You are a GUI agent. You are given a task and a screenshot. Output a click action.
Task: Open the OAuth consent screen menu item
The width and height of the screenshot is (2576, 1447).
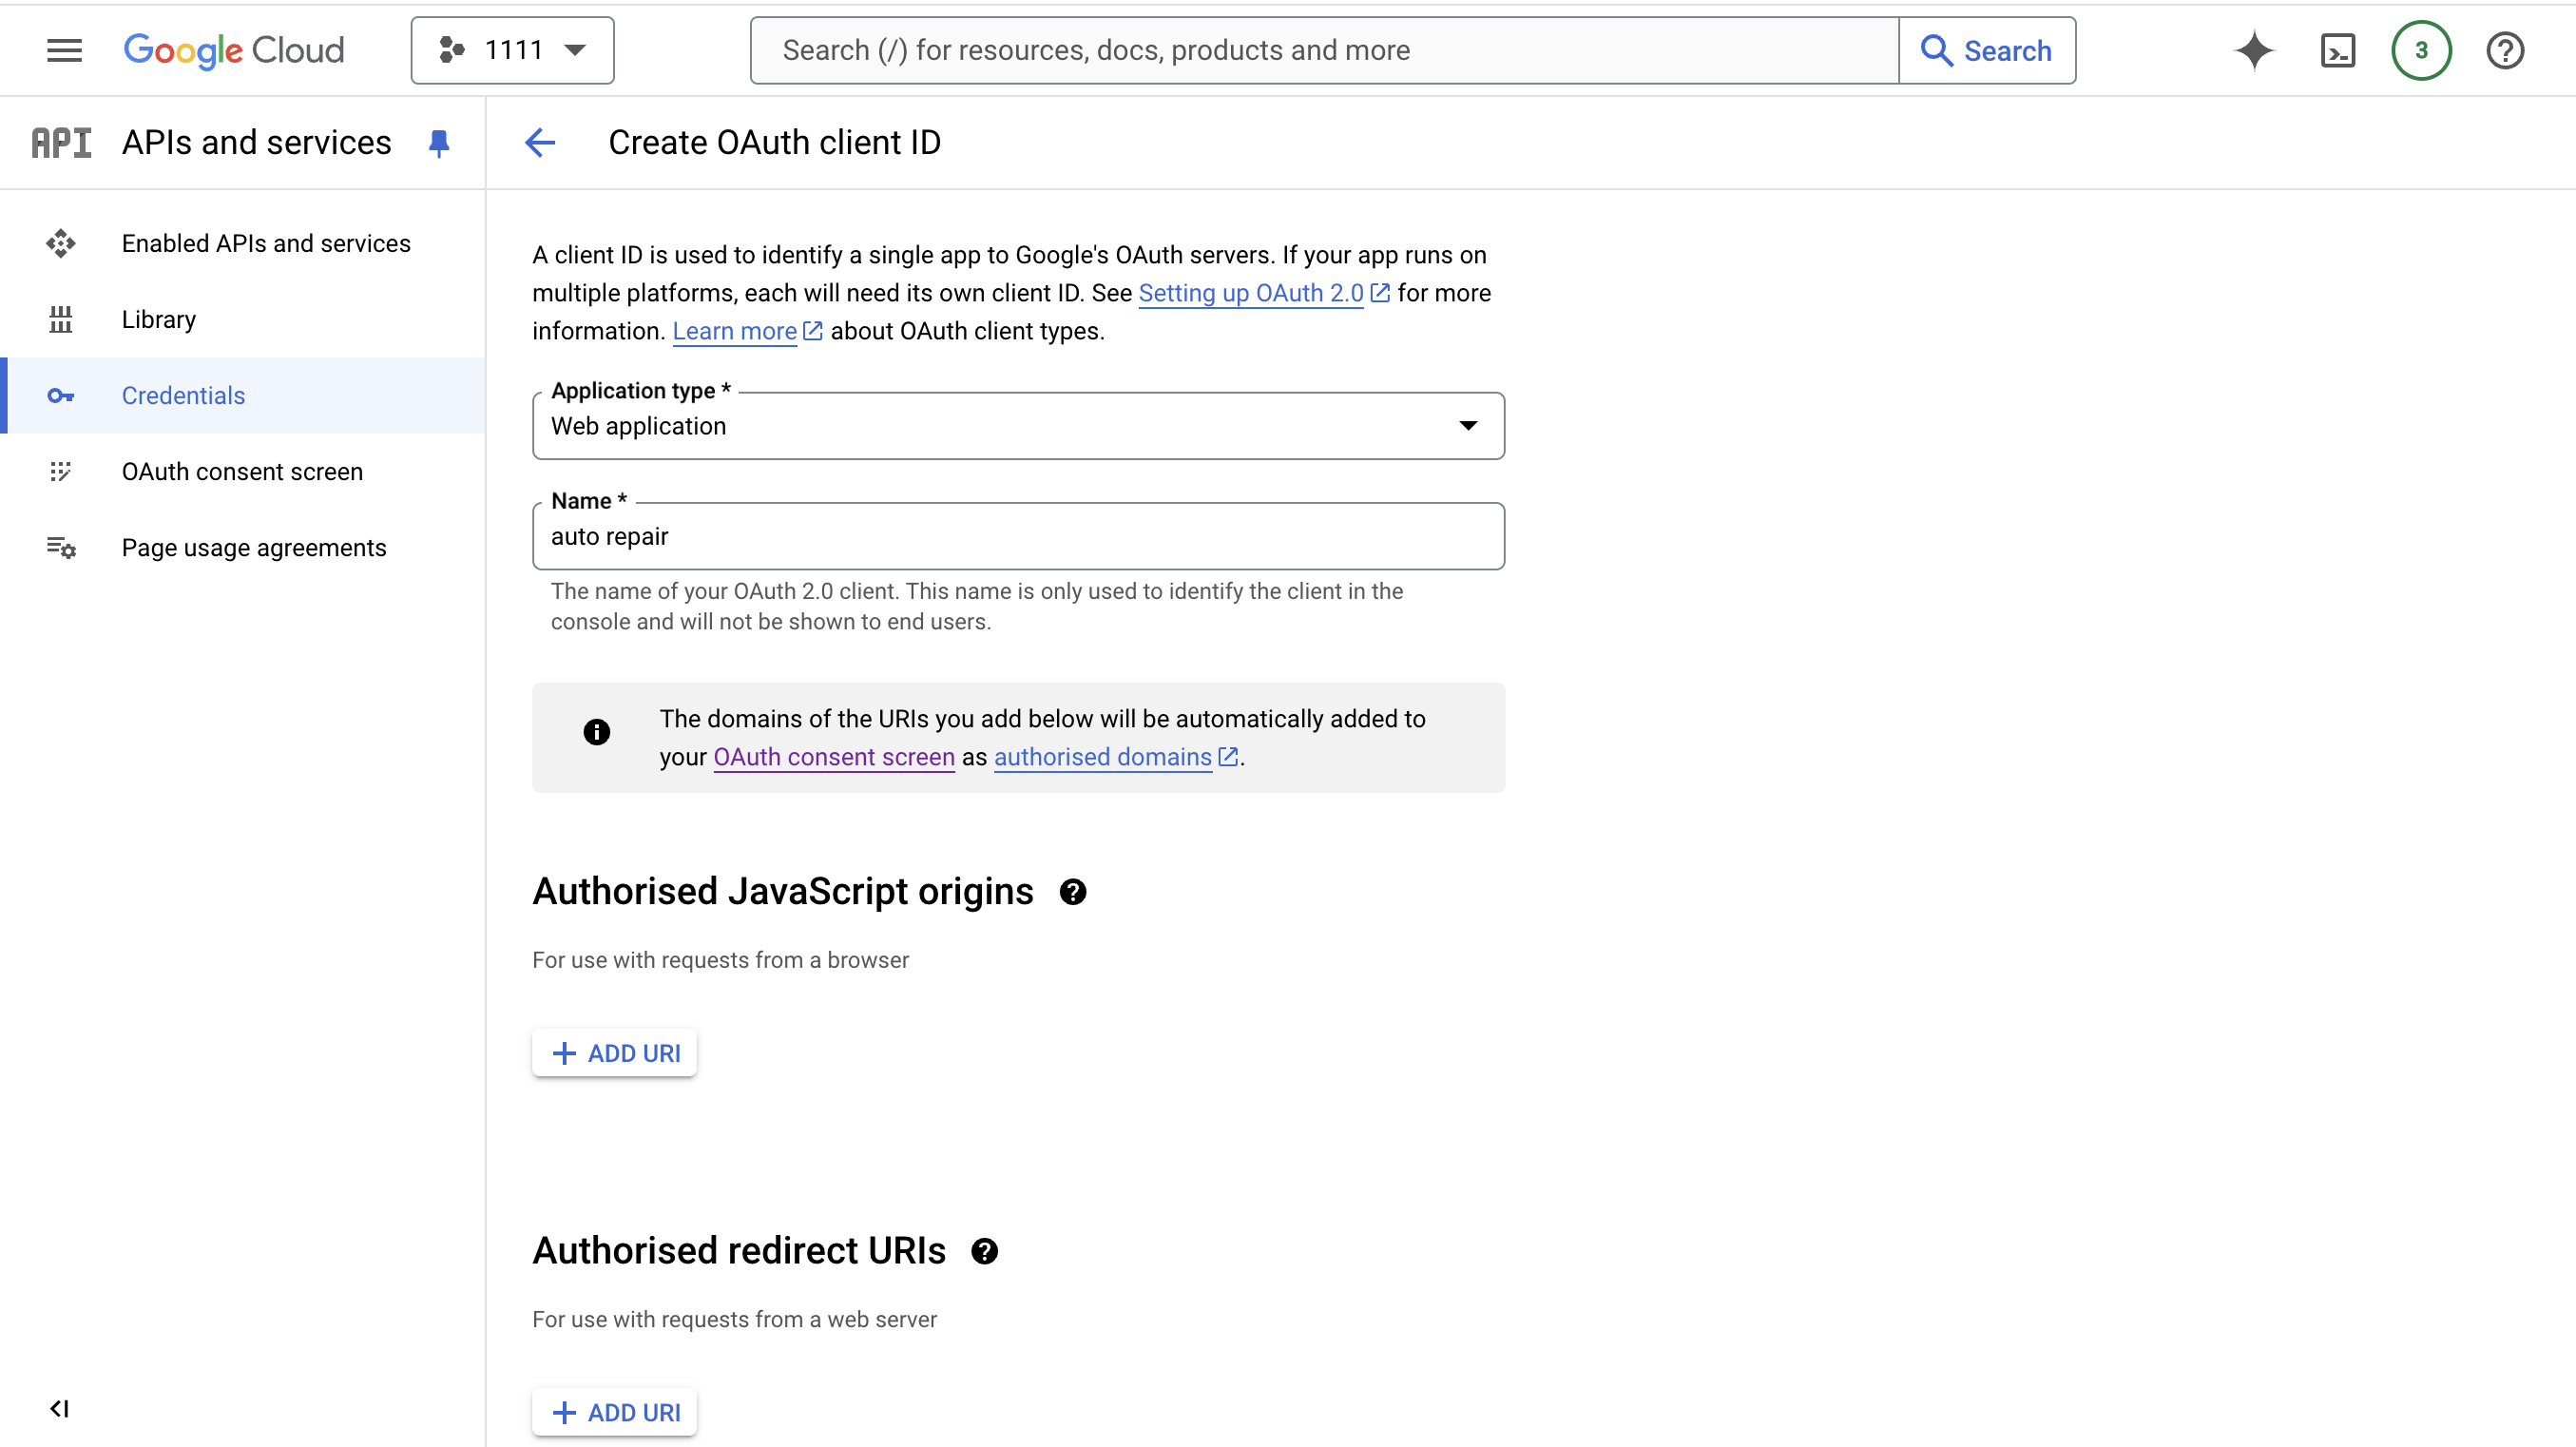(244, 471)
